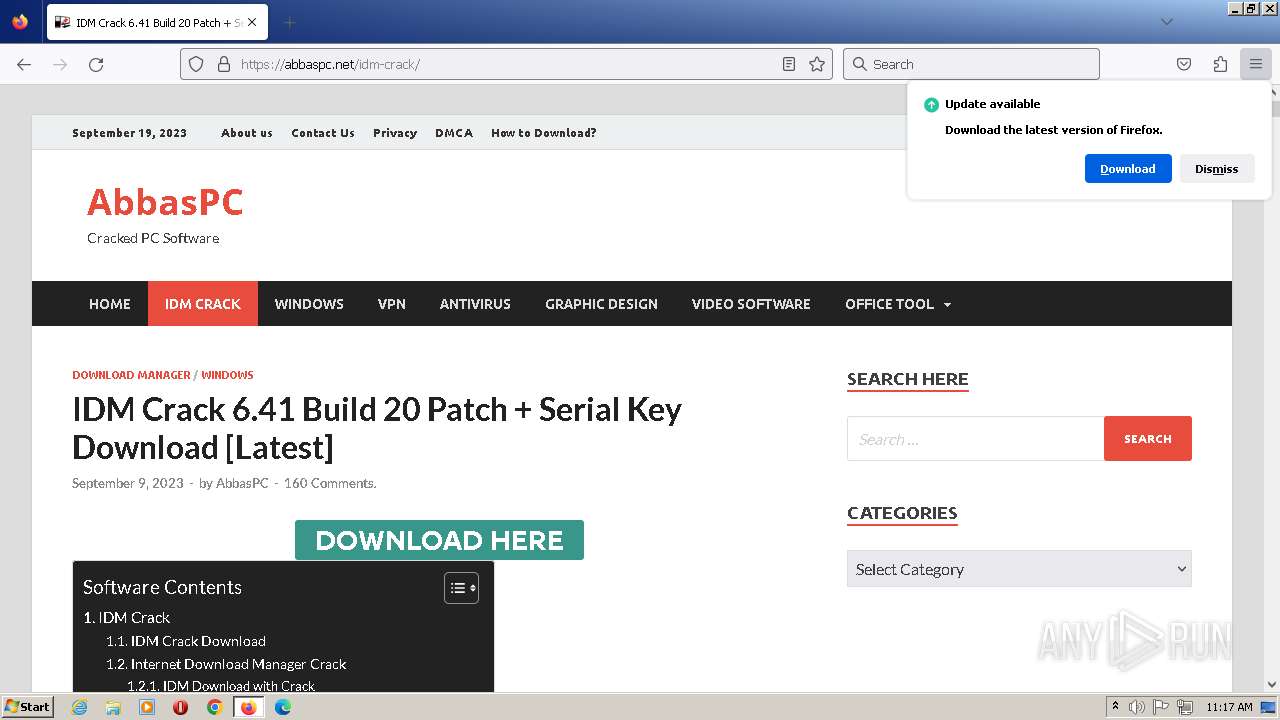Open the September 9, 2023 date link
The width and height of the screenshot is (1280, 720).
coord(128,483)
